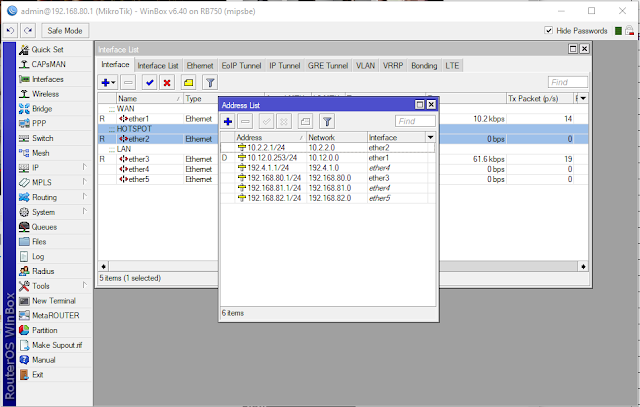The height and width of the screenshot is (407, 640).
Task: Click scroll right arrow in Interface List
Action: click(x=583, y=267)
